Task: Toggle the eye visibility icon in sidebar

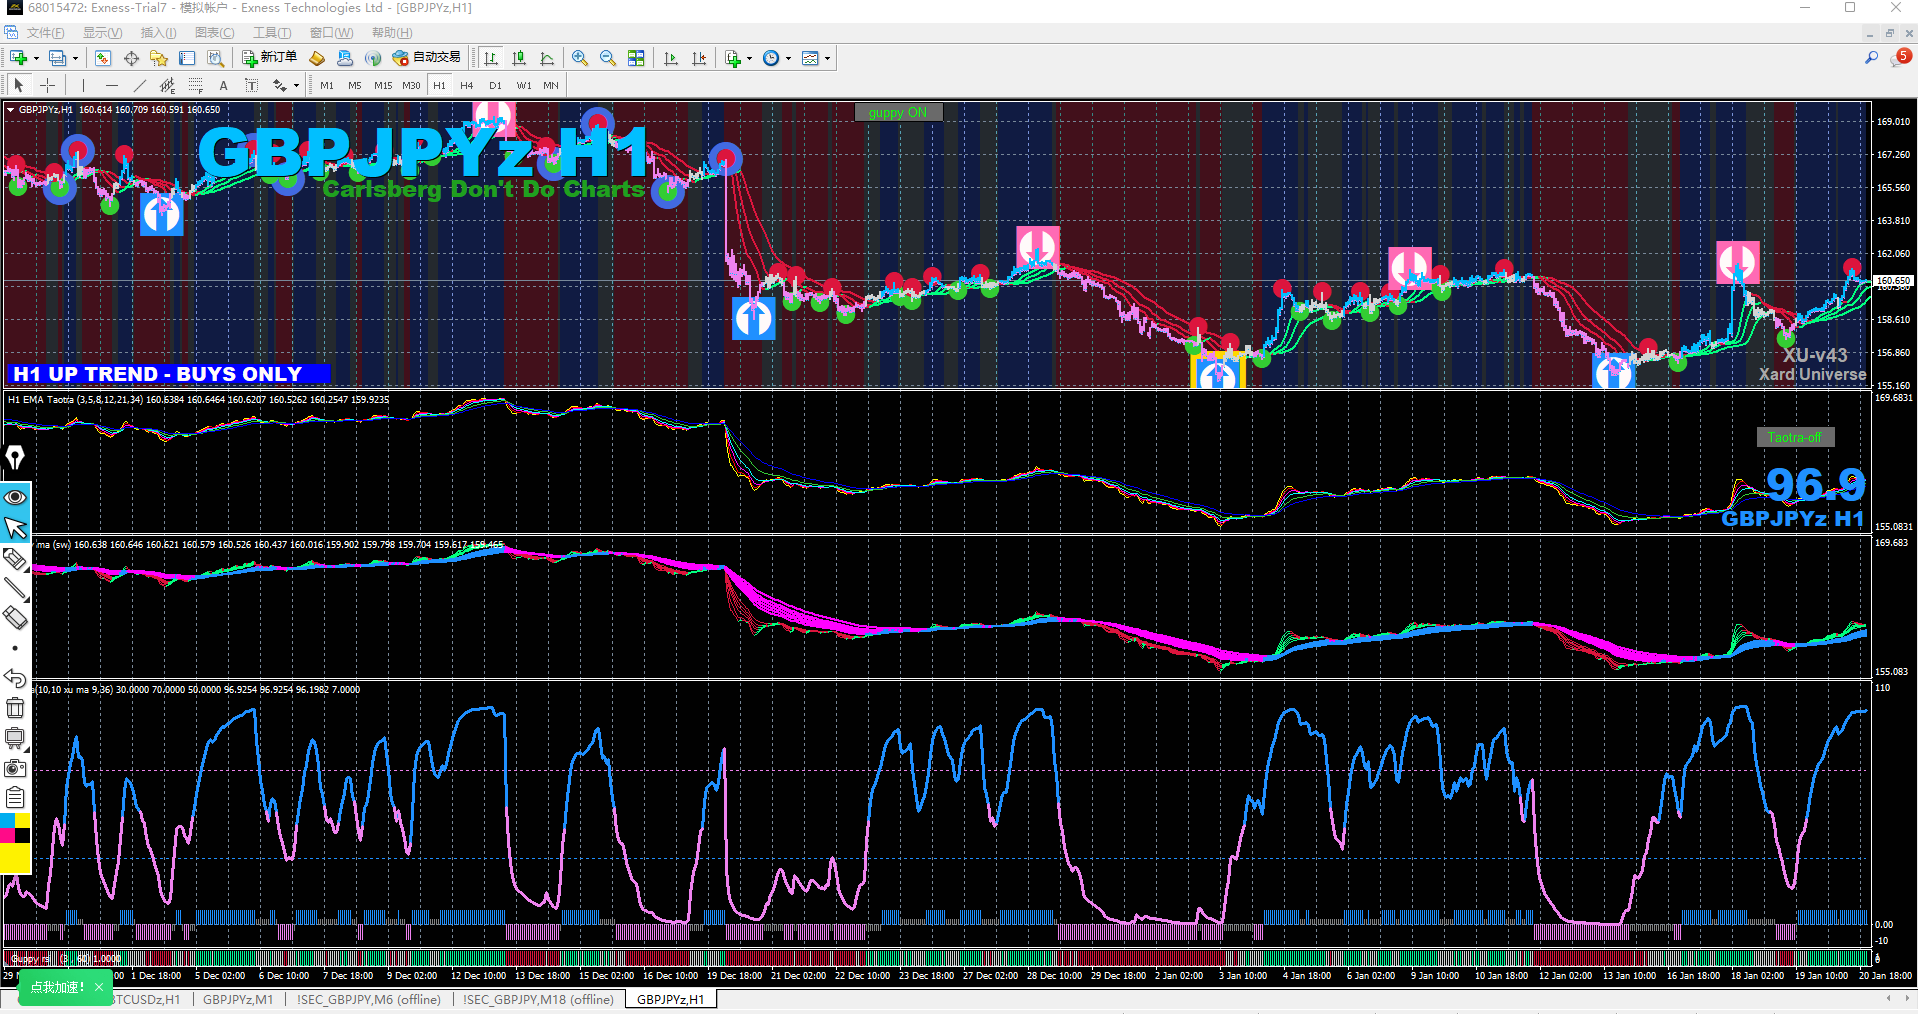Action: click(15, 497)
